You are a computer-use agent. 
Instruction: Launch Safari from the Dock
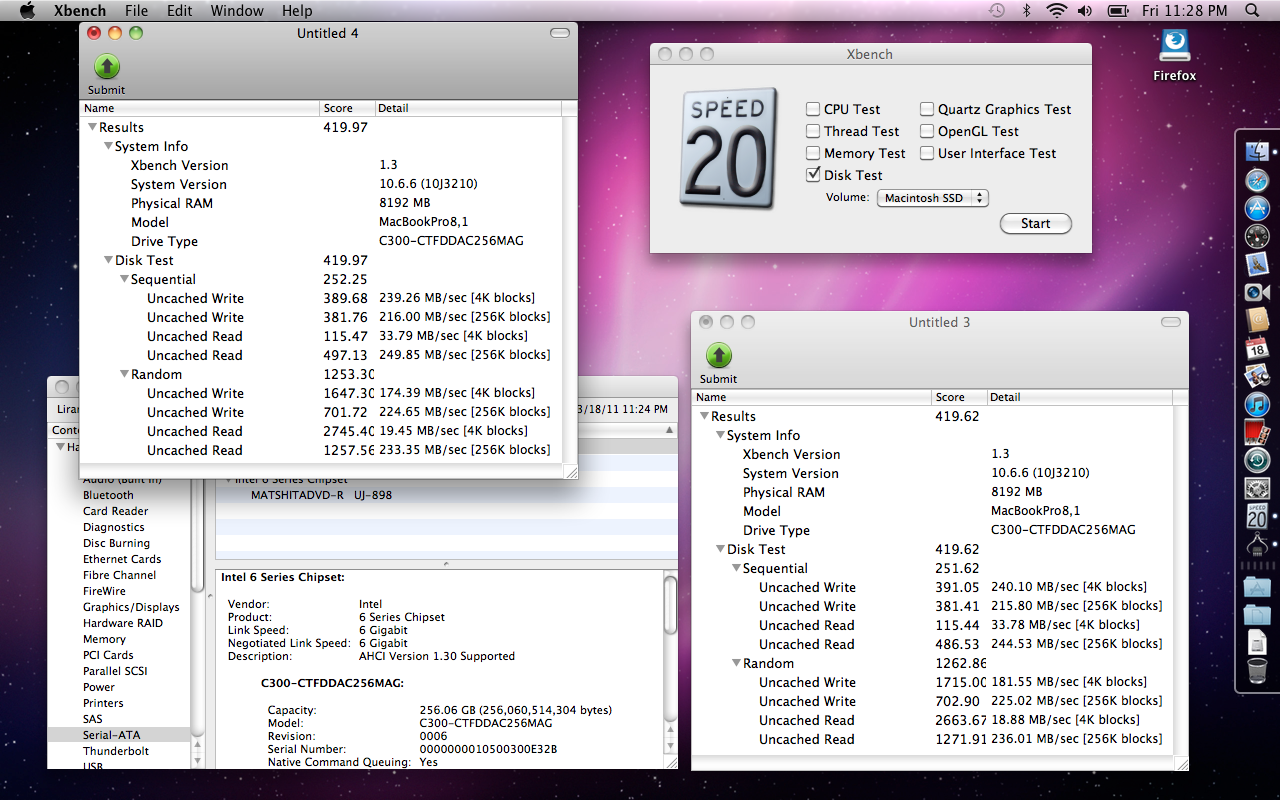(x=1257, y=180)
